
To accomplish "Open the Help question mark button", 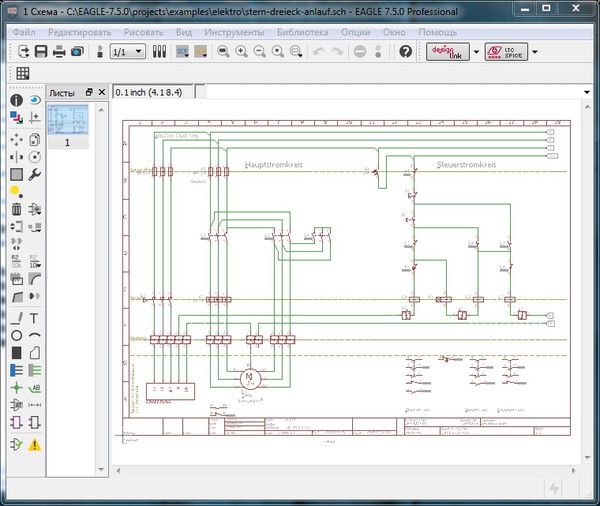I will pyautogui.click(x=406, y=51).
